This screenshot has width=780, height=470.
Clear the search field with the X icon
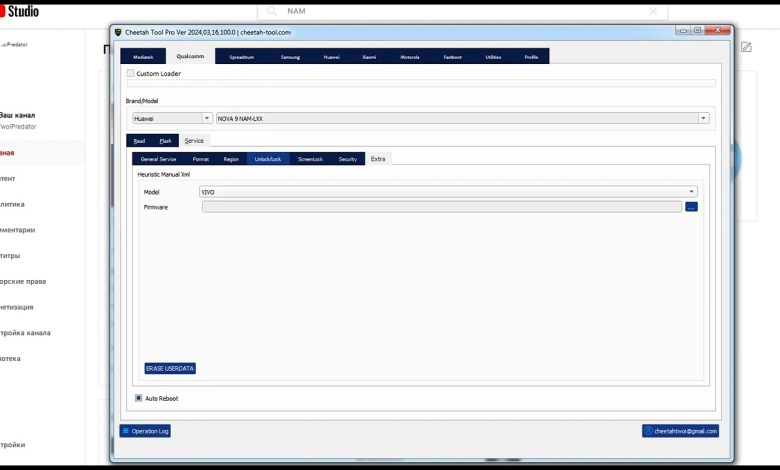coord(653,11)
